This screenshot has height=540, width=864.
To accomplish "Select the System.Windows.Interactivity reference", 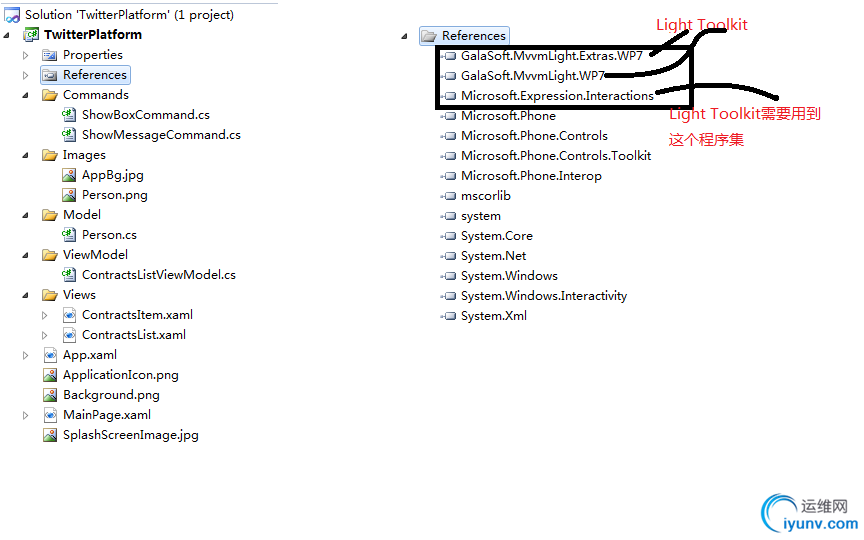I will [x=544, y=296].
